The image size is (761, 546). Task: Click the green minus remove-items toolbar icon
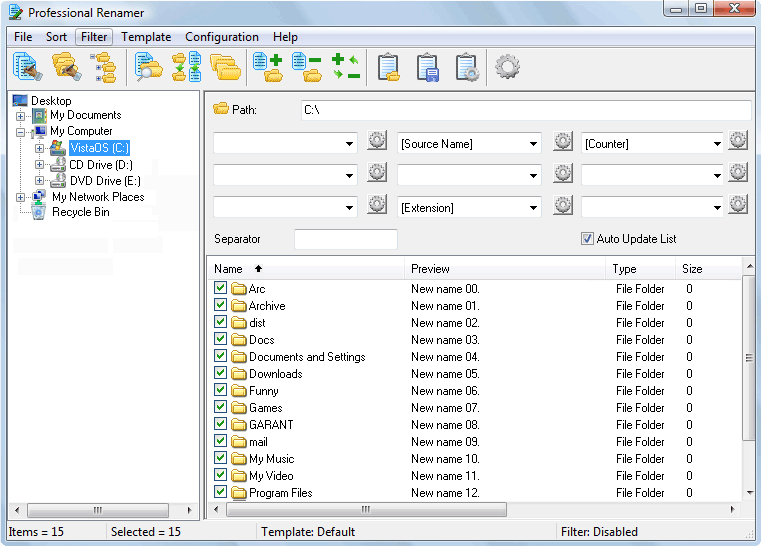point(307,67)
